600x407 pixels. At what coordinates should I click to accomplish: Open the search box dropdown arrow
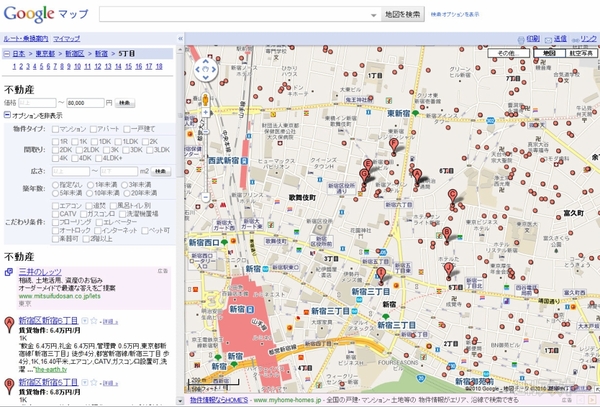[x=373, y=15]
